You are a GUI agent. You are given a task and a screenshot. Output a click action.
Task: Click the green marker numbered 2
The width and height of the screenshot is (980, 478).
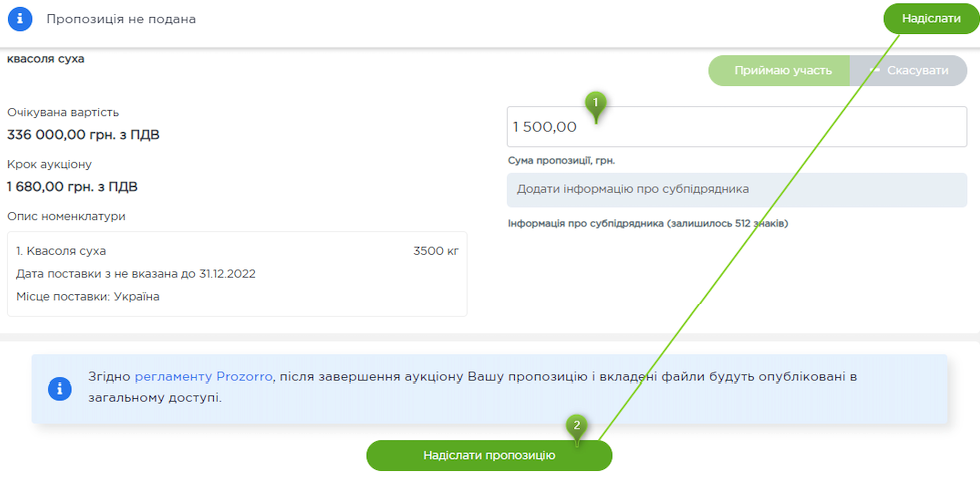coord(576,426)
